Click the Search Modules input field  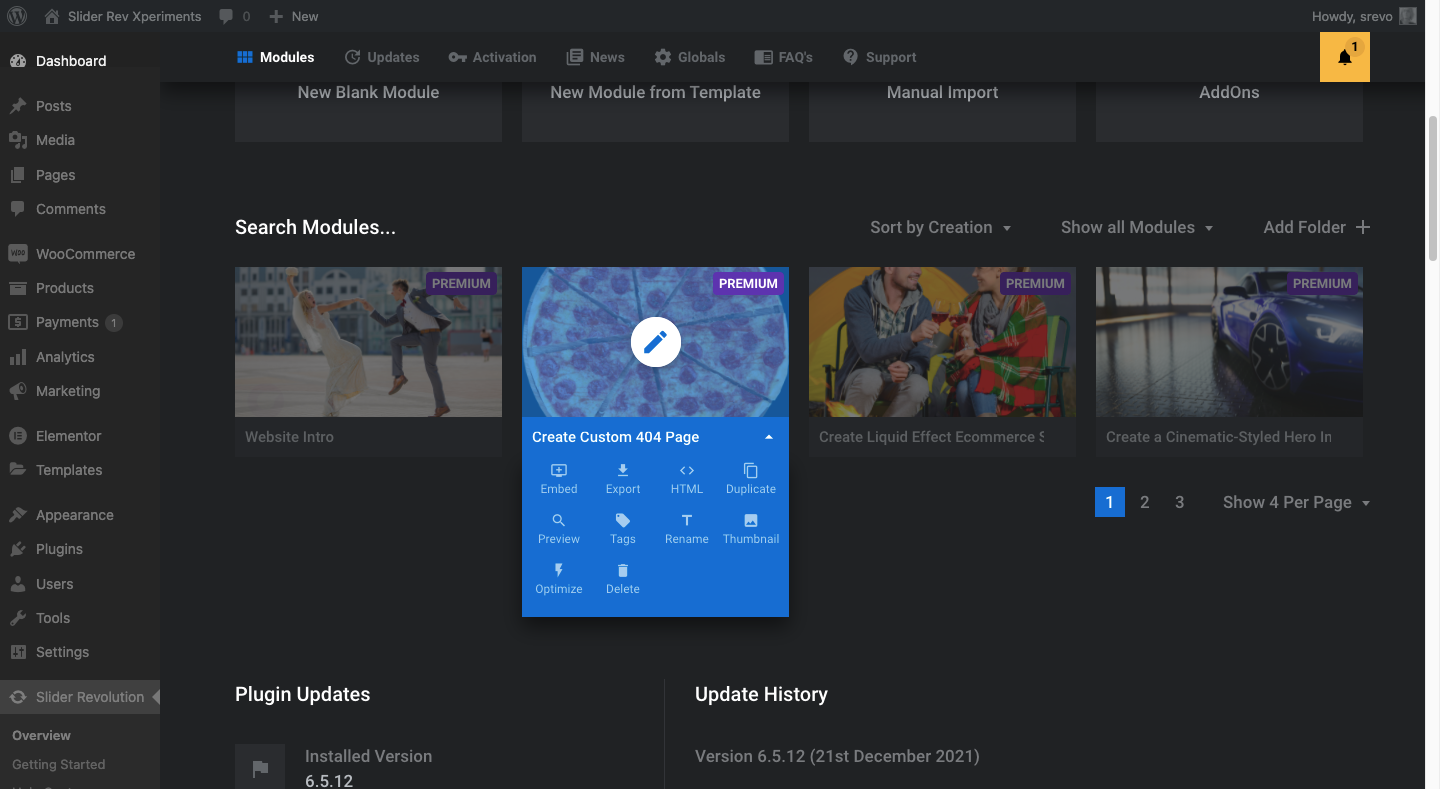(315, 227)
